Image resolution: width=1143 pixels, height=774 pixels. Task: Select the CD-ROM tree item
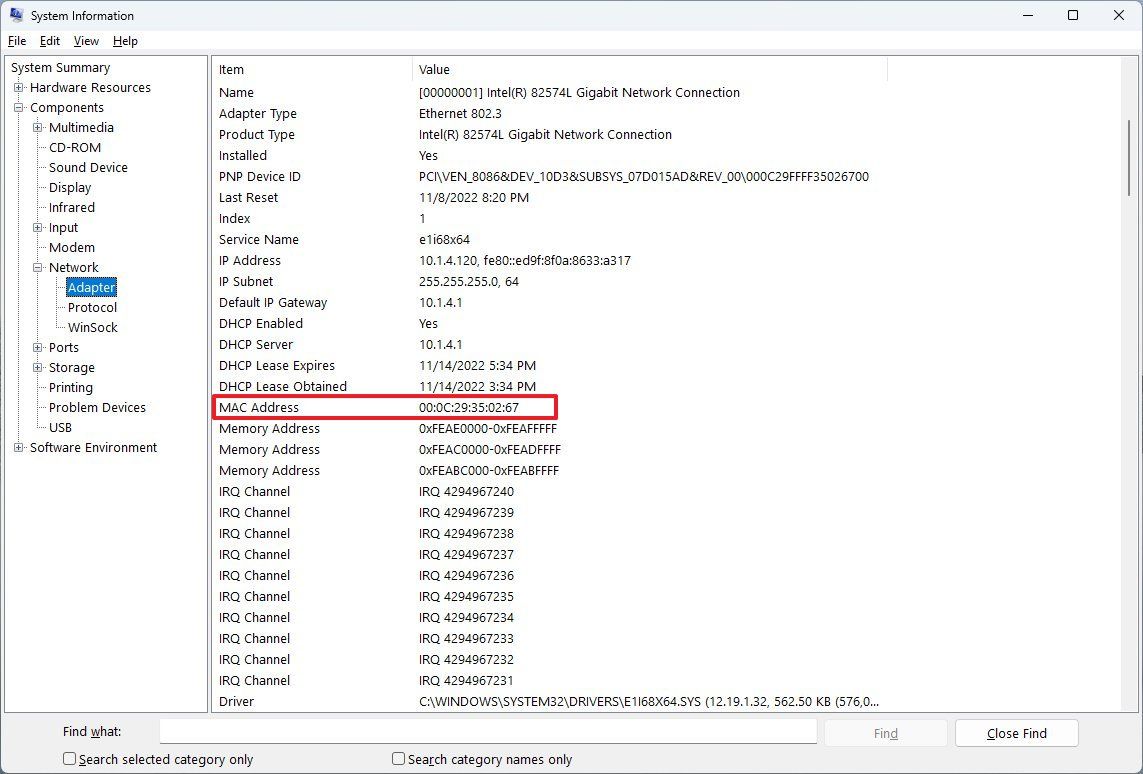74,147
